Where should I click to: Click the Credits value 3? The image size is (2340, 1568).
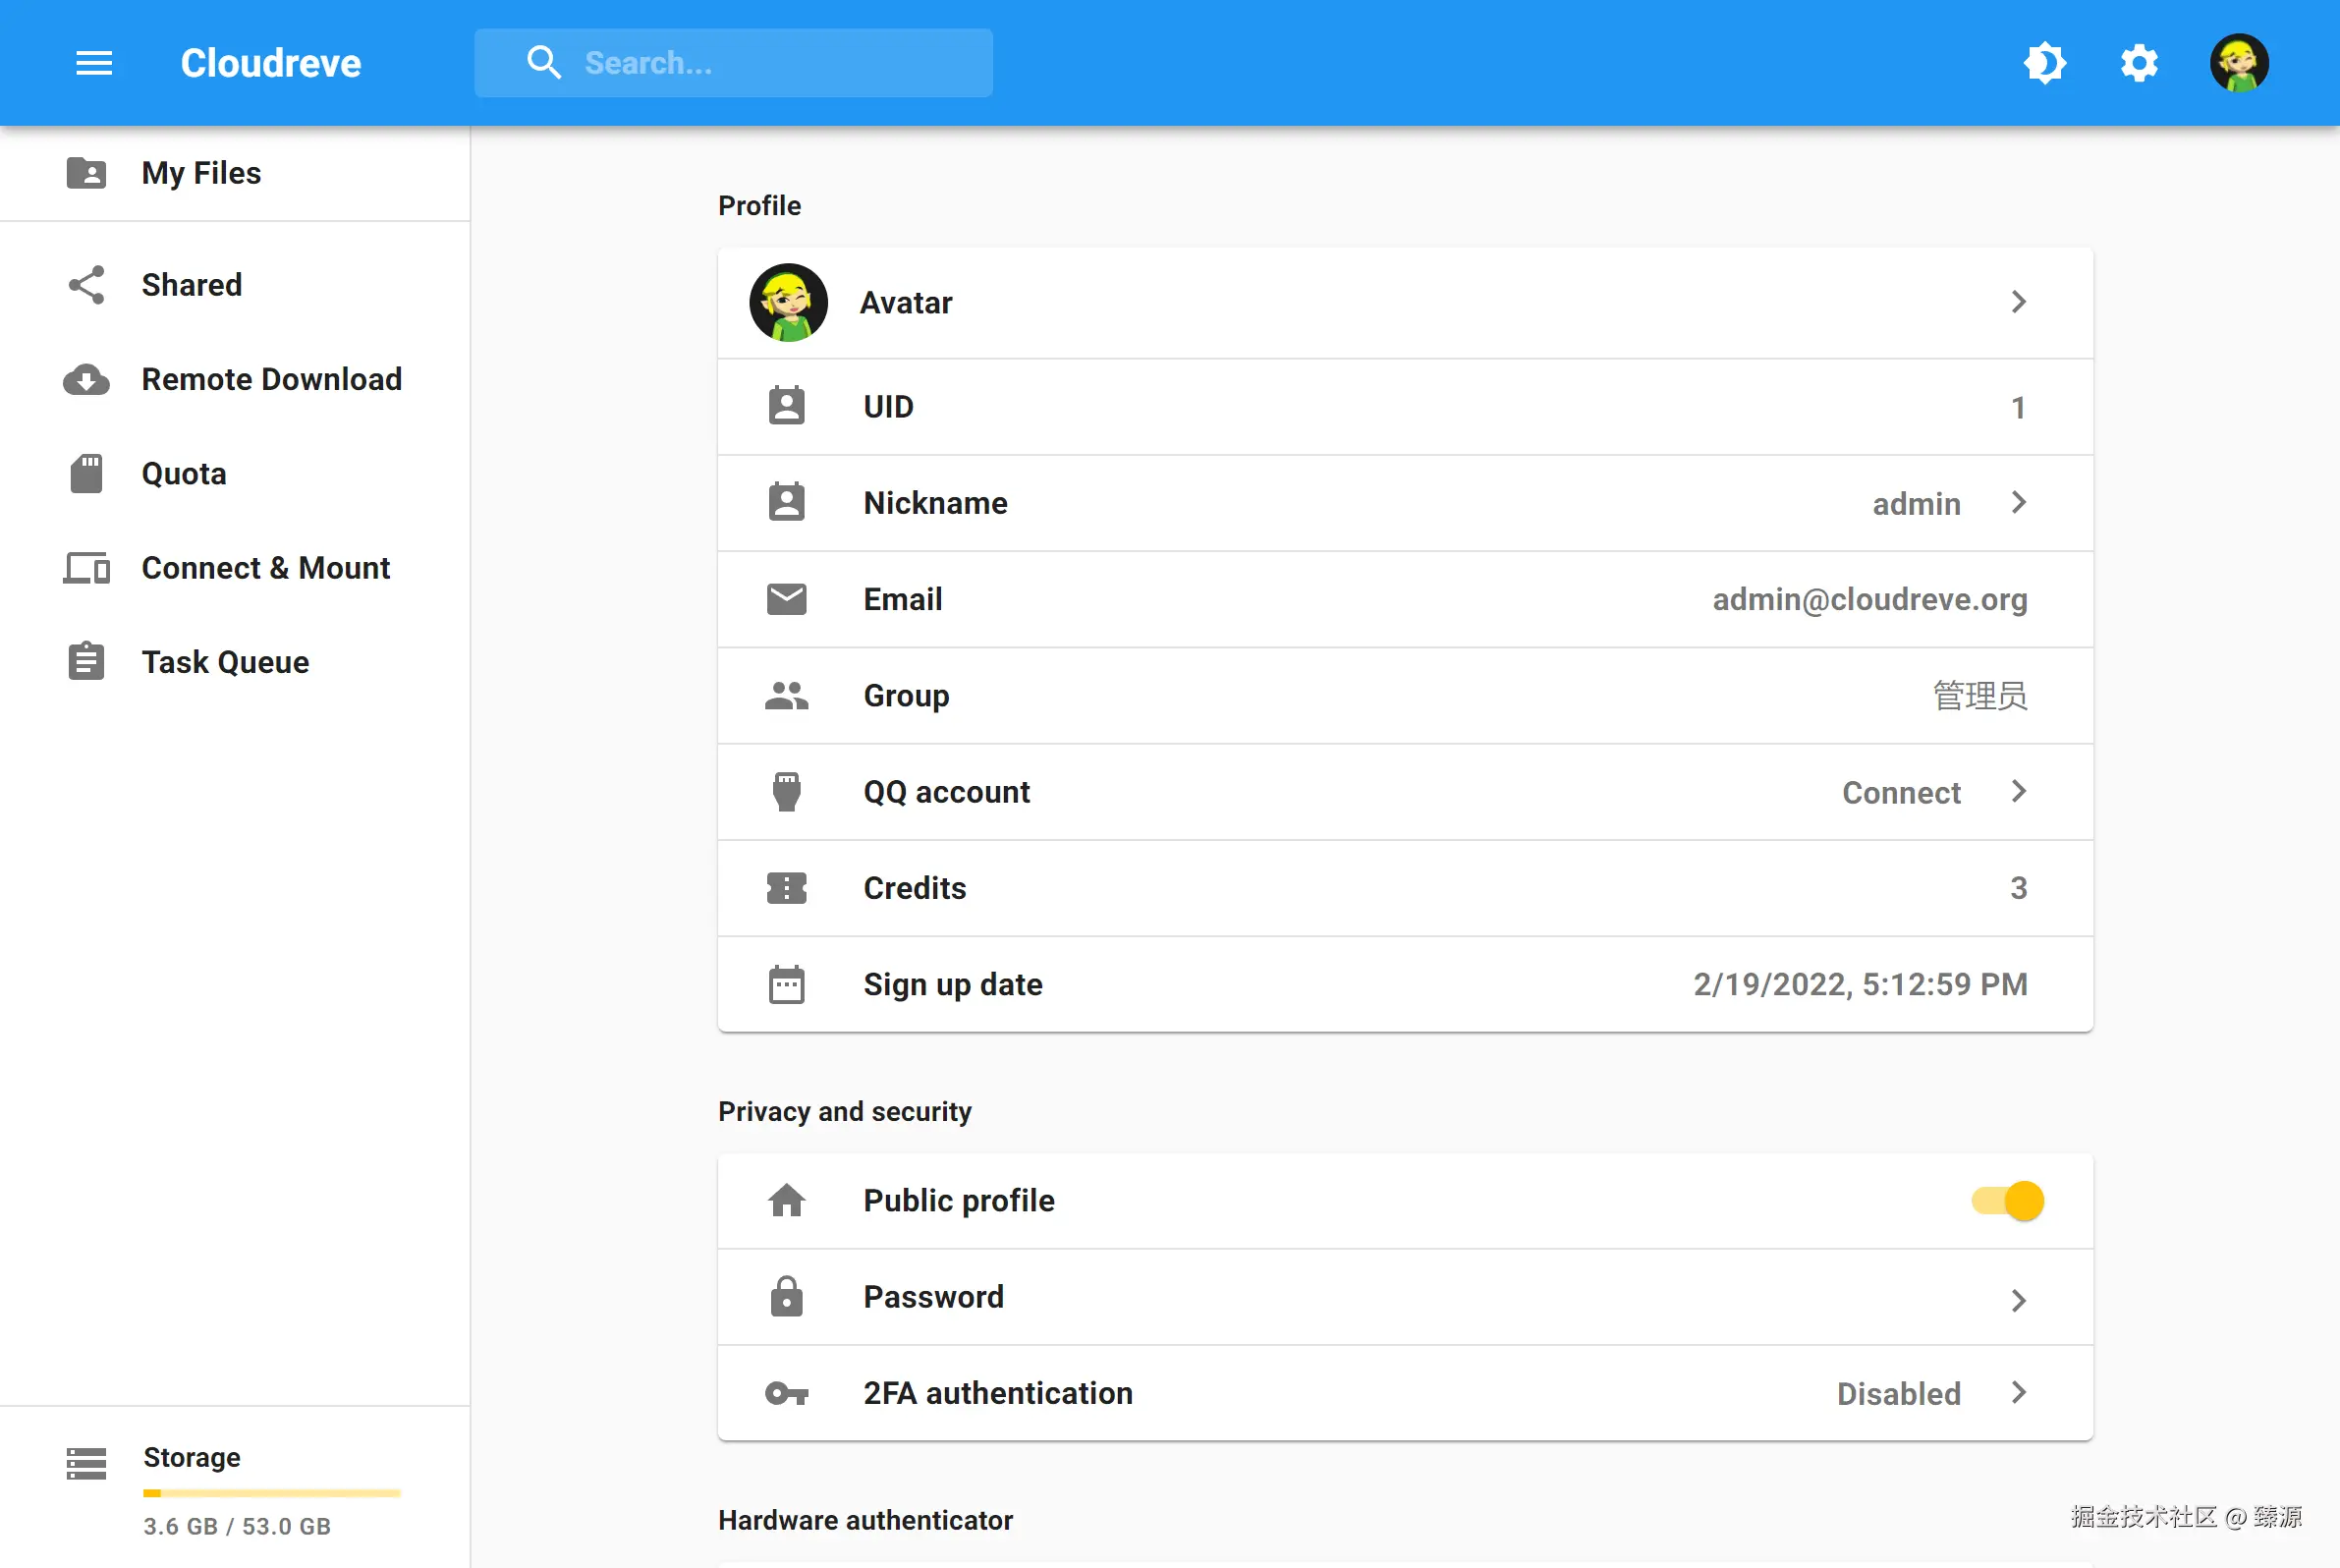click(2018, 888)
